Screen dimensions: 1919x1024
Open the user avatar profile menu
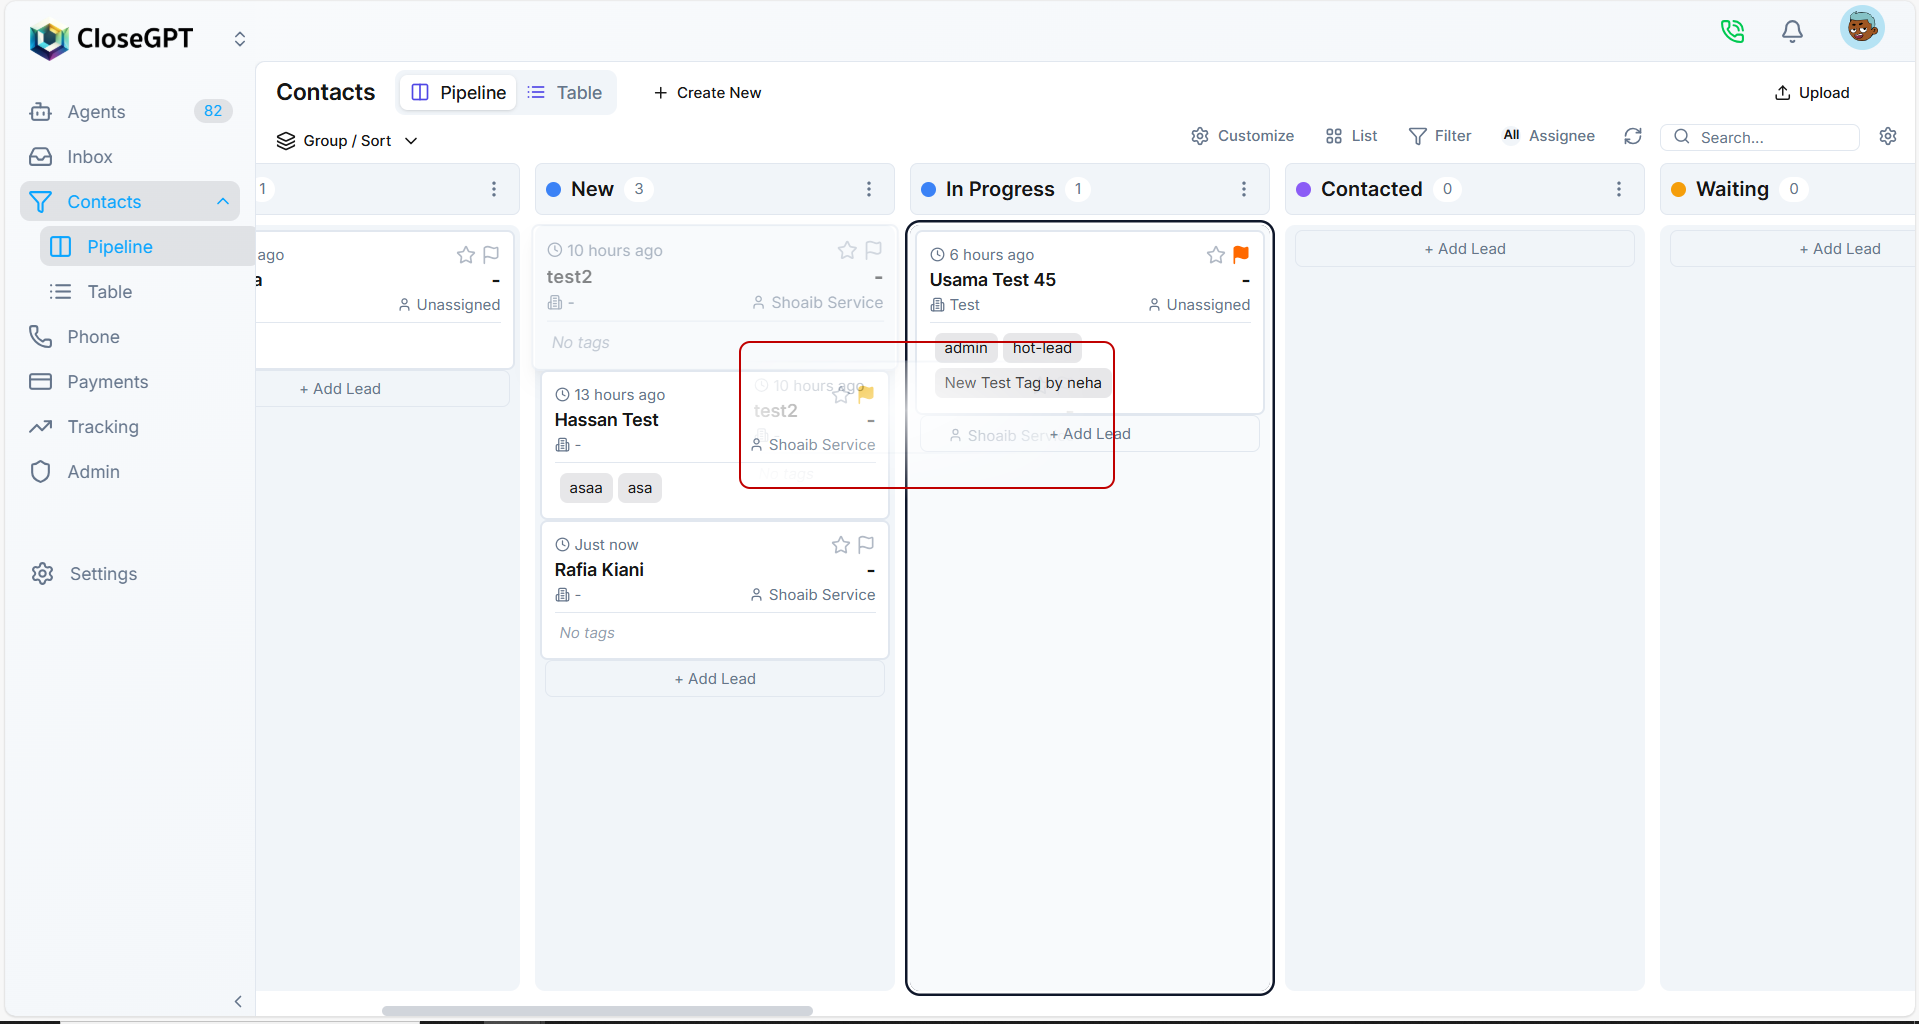[1861, 28]
